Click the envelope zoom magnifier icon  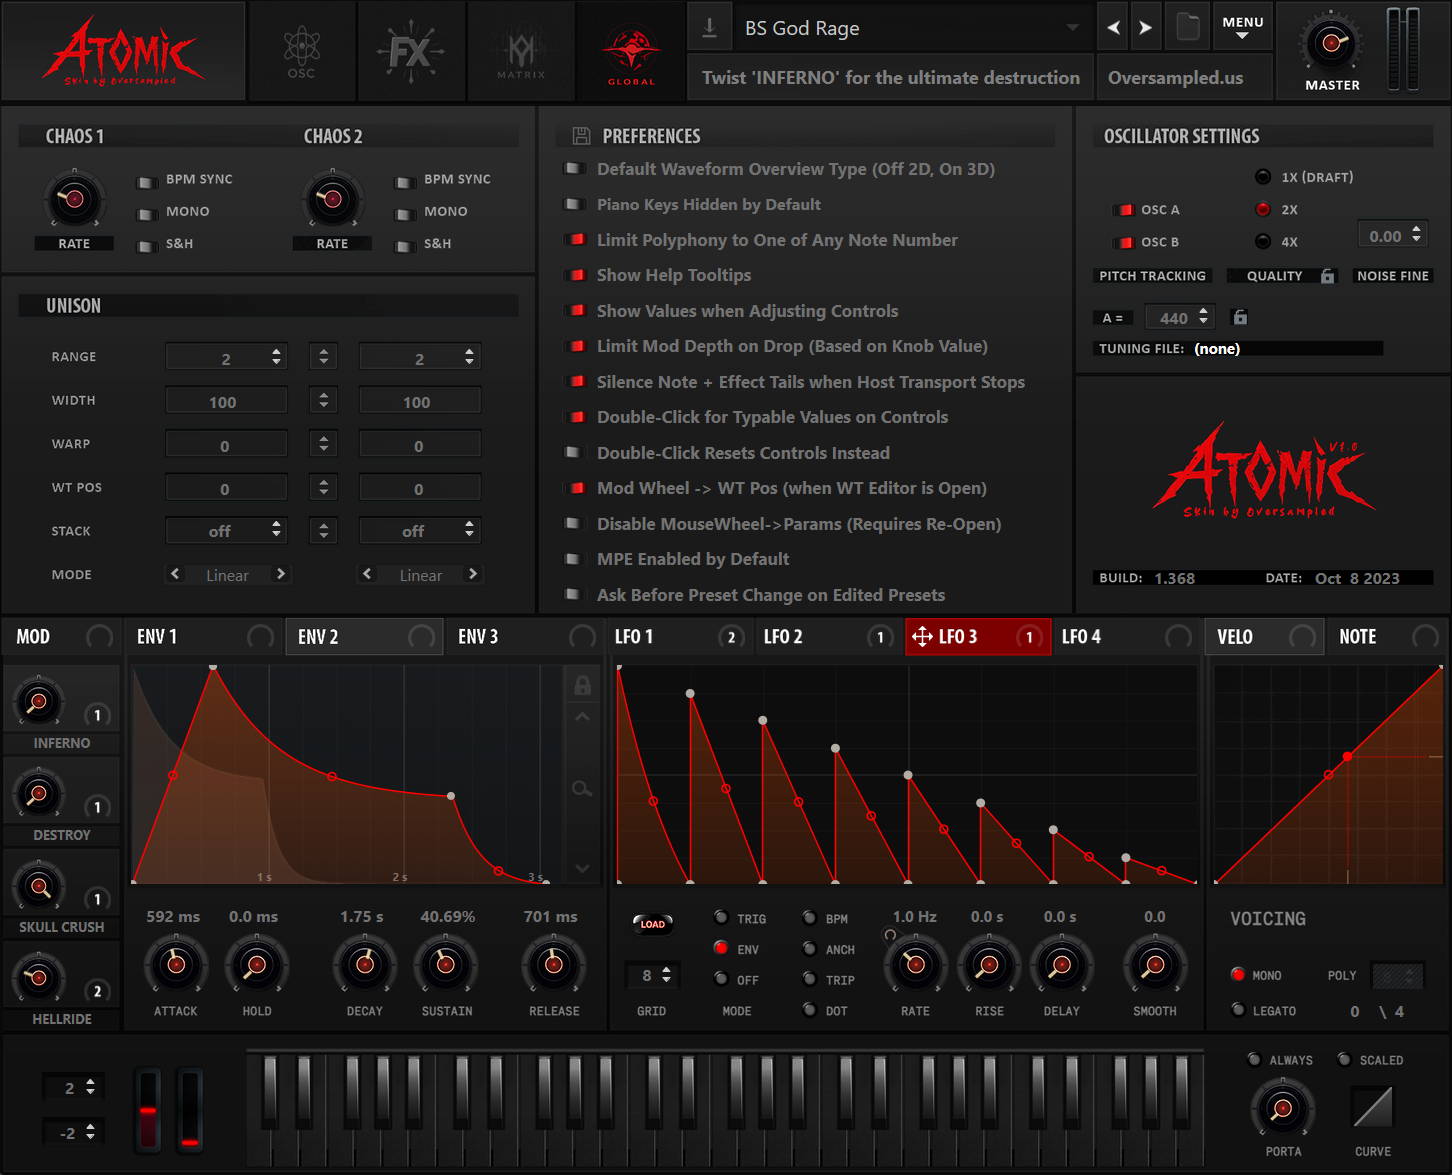pos(582,789)
